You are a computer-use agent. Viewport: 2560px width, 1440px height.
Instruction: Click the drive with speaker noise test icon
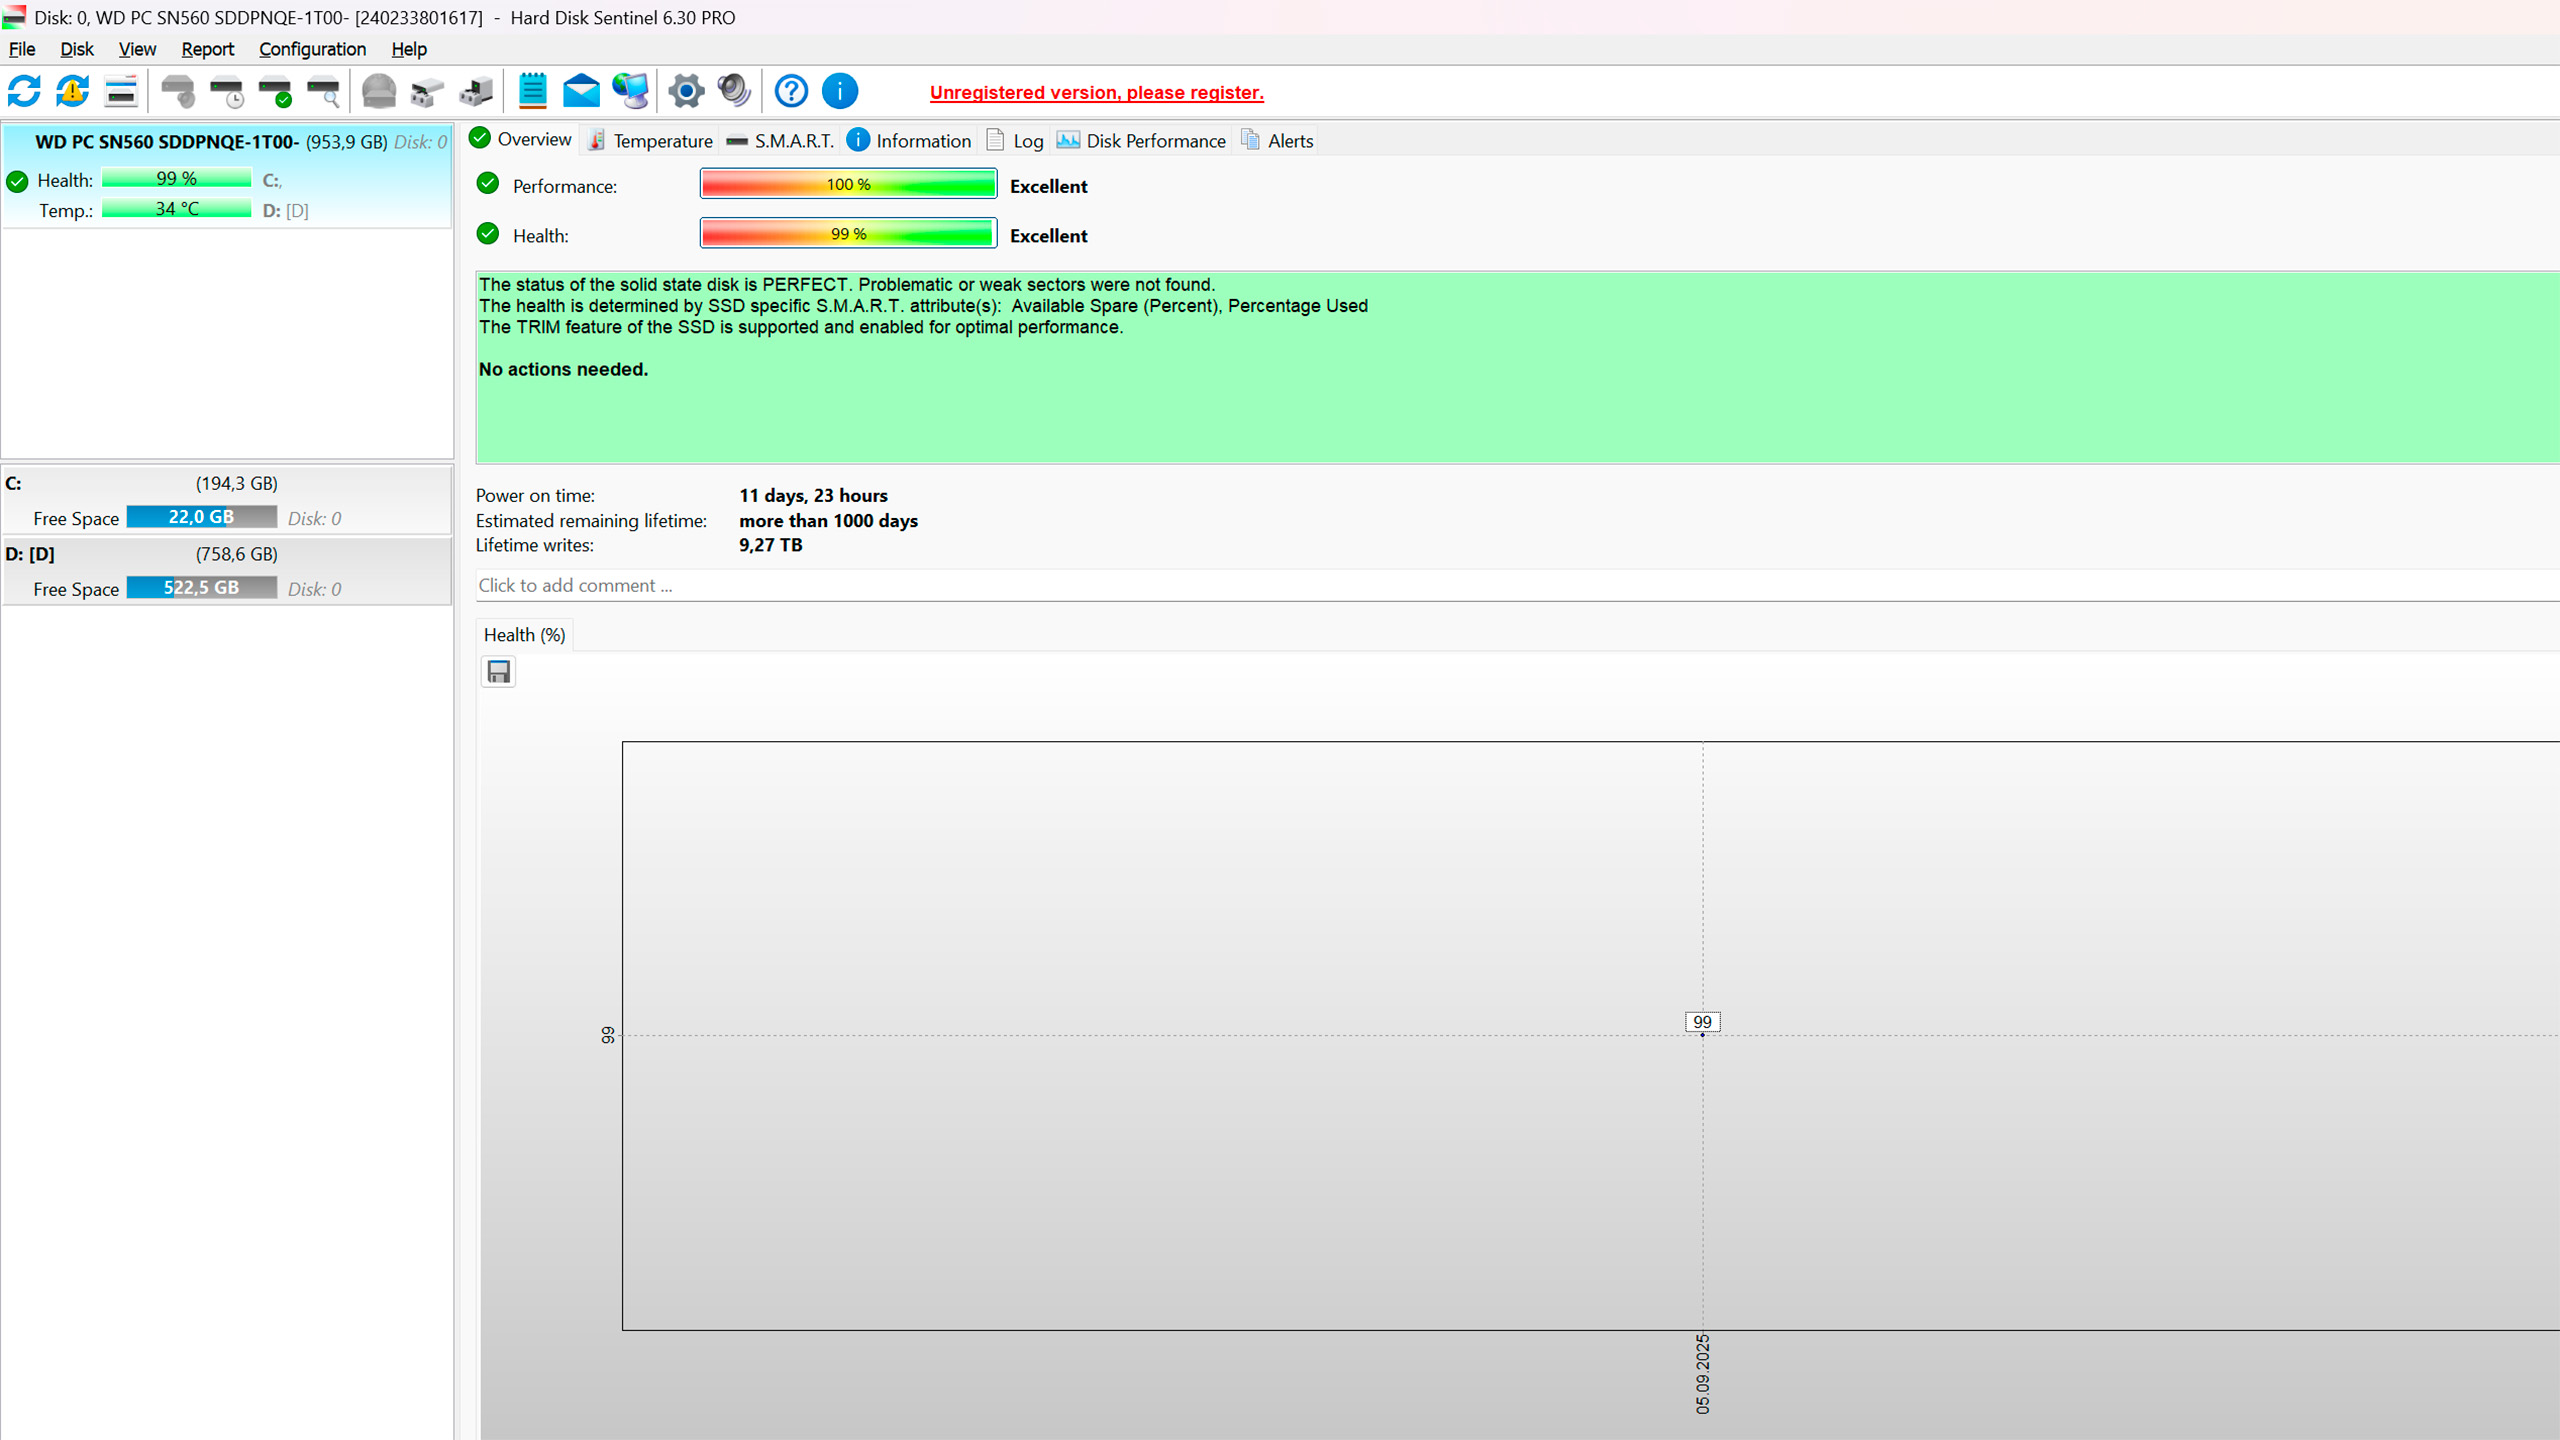(179, 91)
